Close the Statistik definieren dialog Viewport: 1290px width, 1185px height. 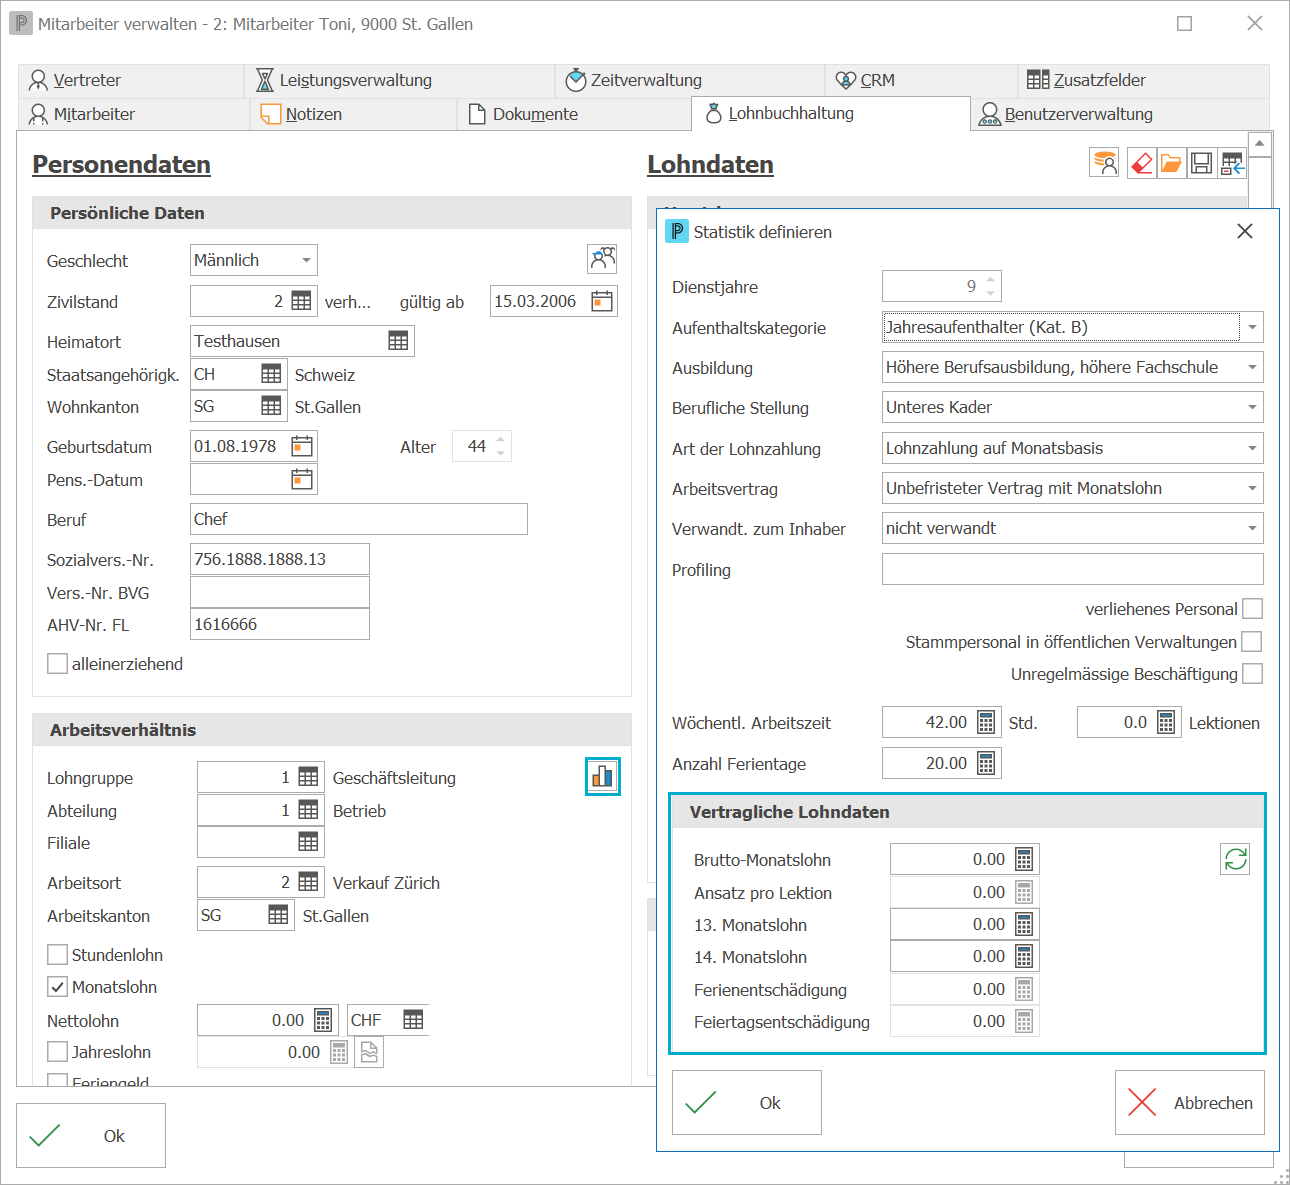(x=1245, y=231)
